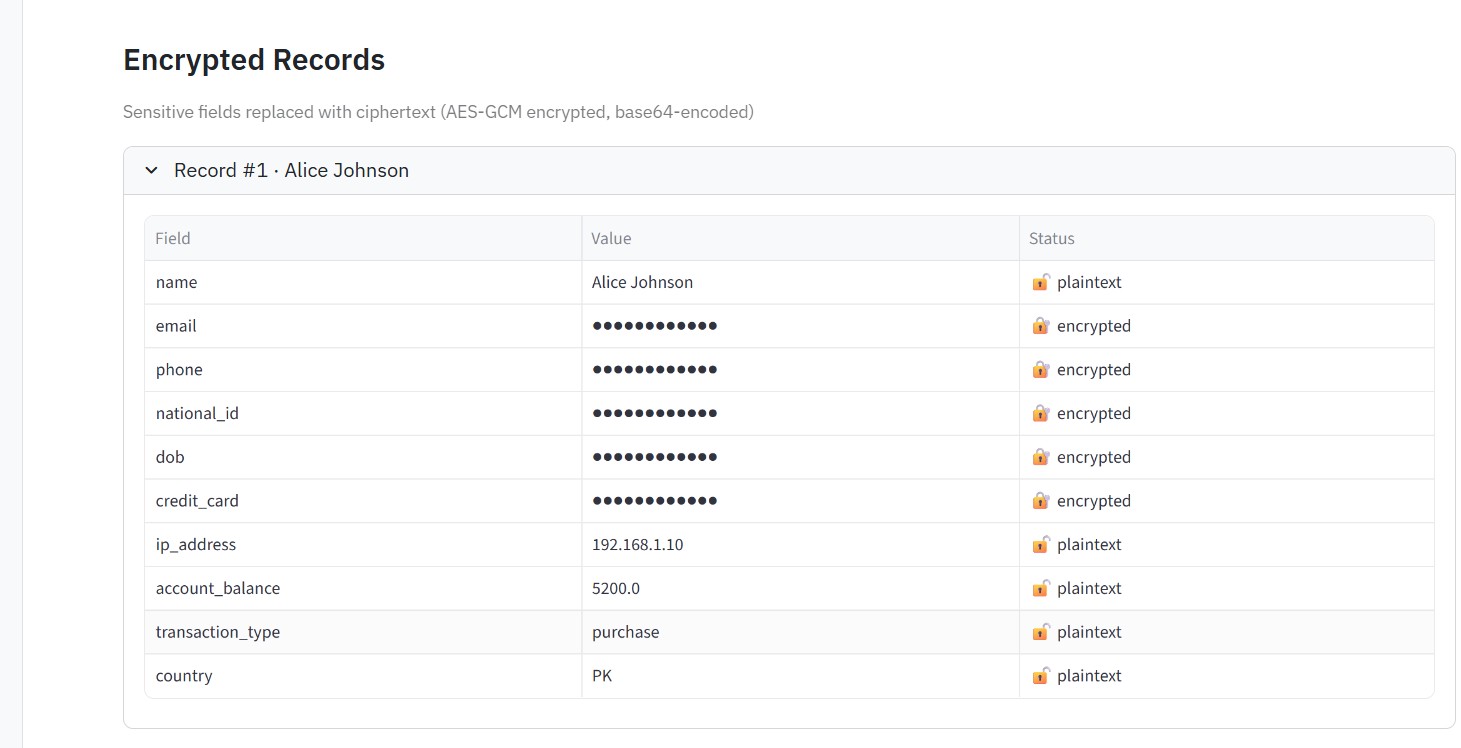The height and width of the screenshot is (748, 1461).
Task: Click encrypted status in national_id row
Action: pos(1094,413)
